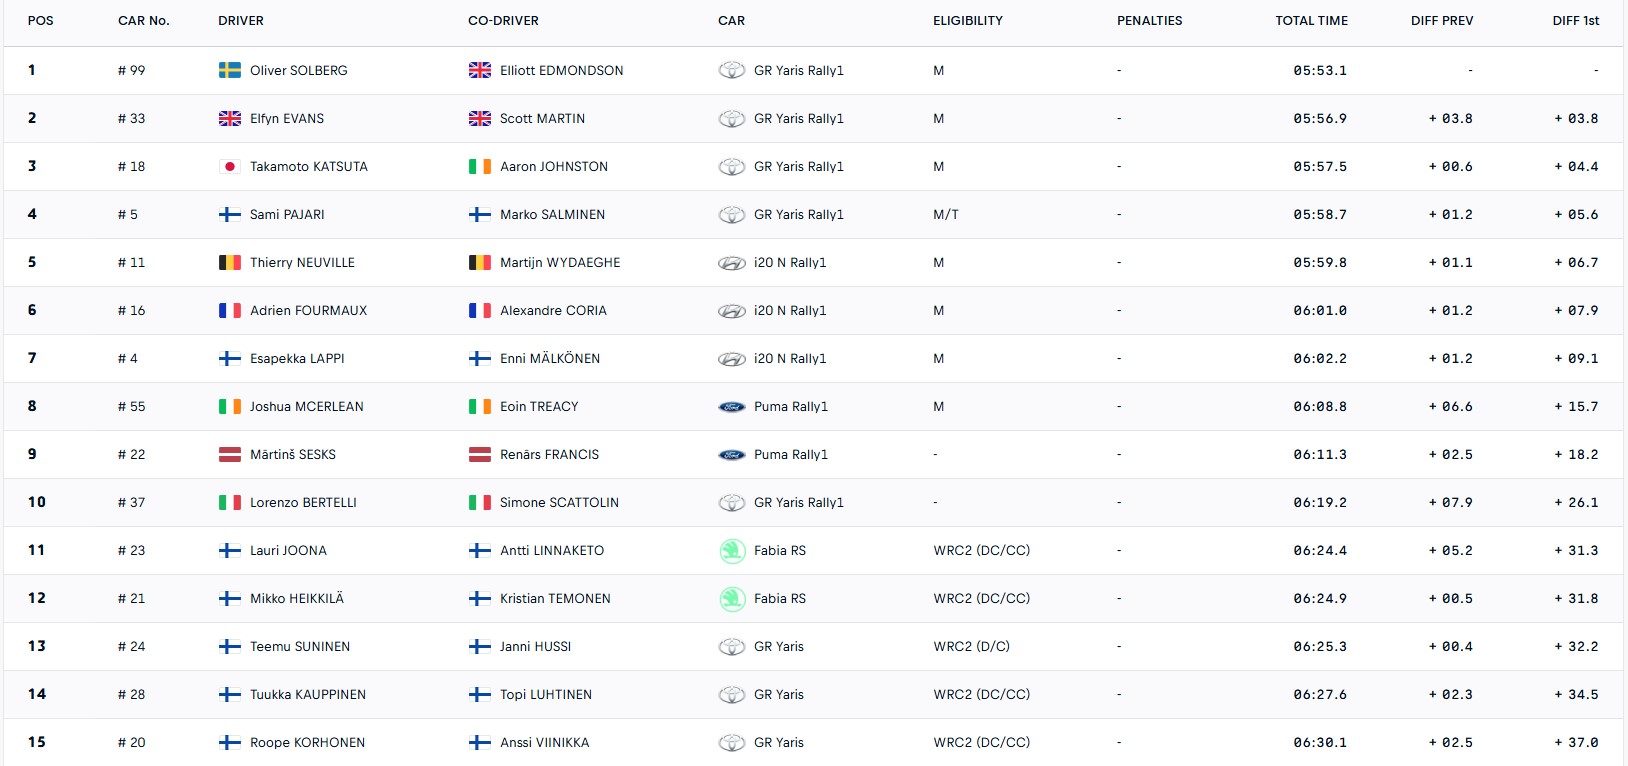Select the DRIVER column header
This screenshot has width=1628, height=766.
pyautogui.click(x=241, y=20)
